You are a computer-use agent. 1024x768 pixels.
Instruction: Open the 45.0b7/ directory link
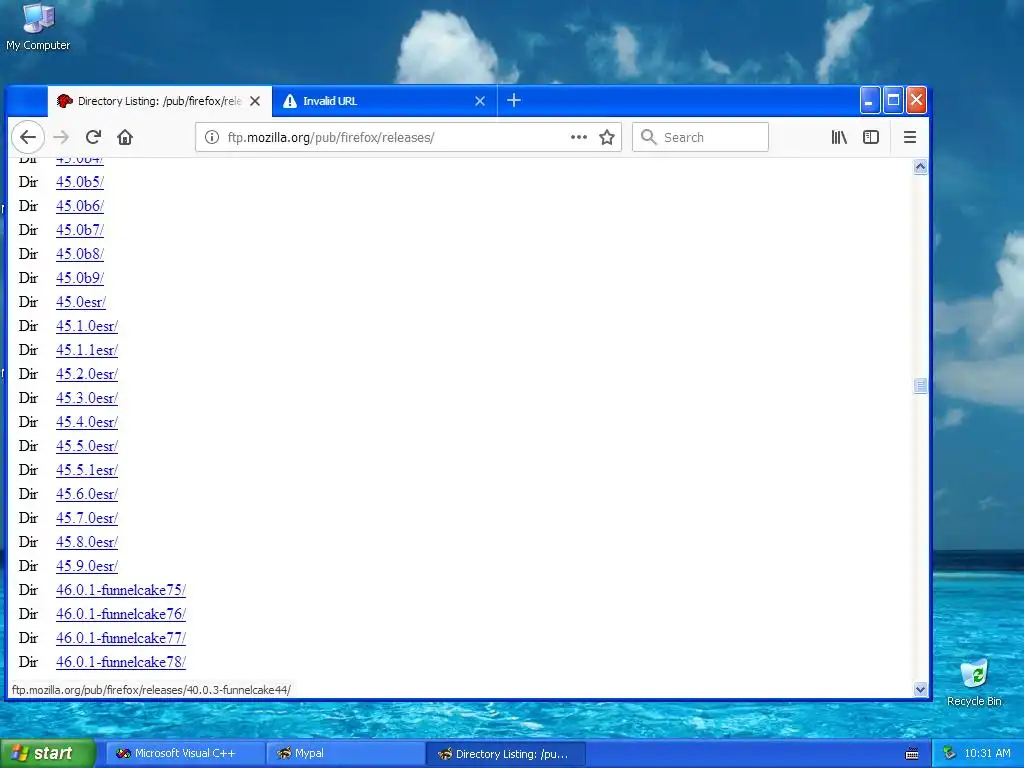(80, 230)
